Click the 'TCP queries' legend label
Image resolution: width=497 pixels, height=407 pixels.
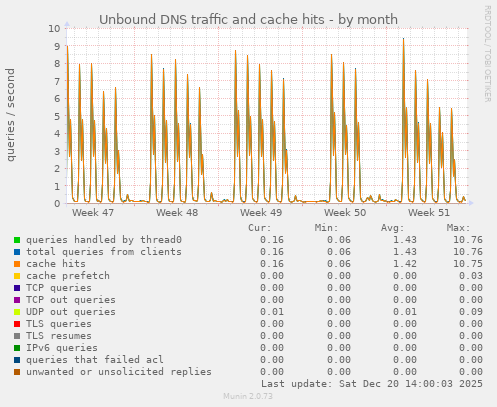pyautogui.click(x=59, y=288)
